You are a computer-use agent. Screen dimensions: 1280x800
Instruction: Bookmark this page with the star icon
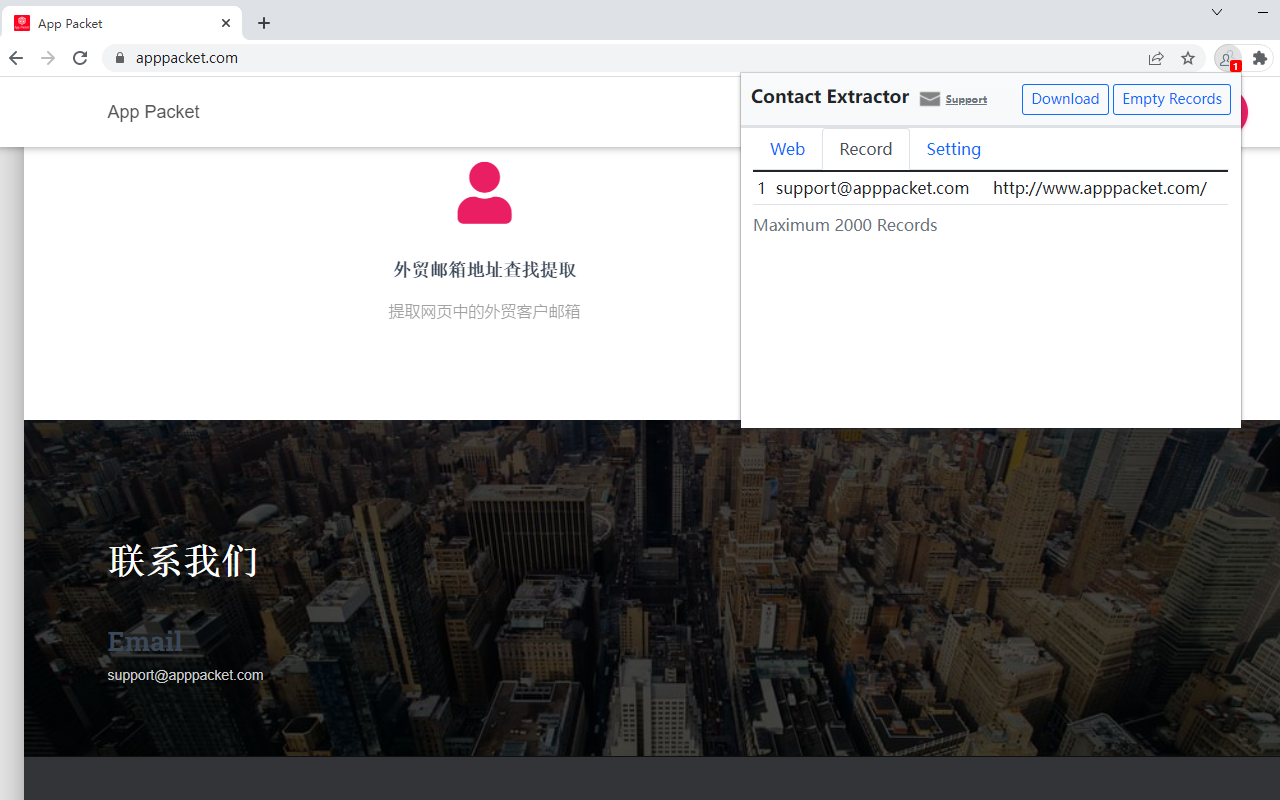[1188, 58]
